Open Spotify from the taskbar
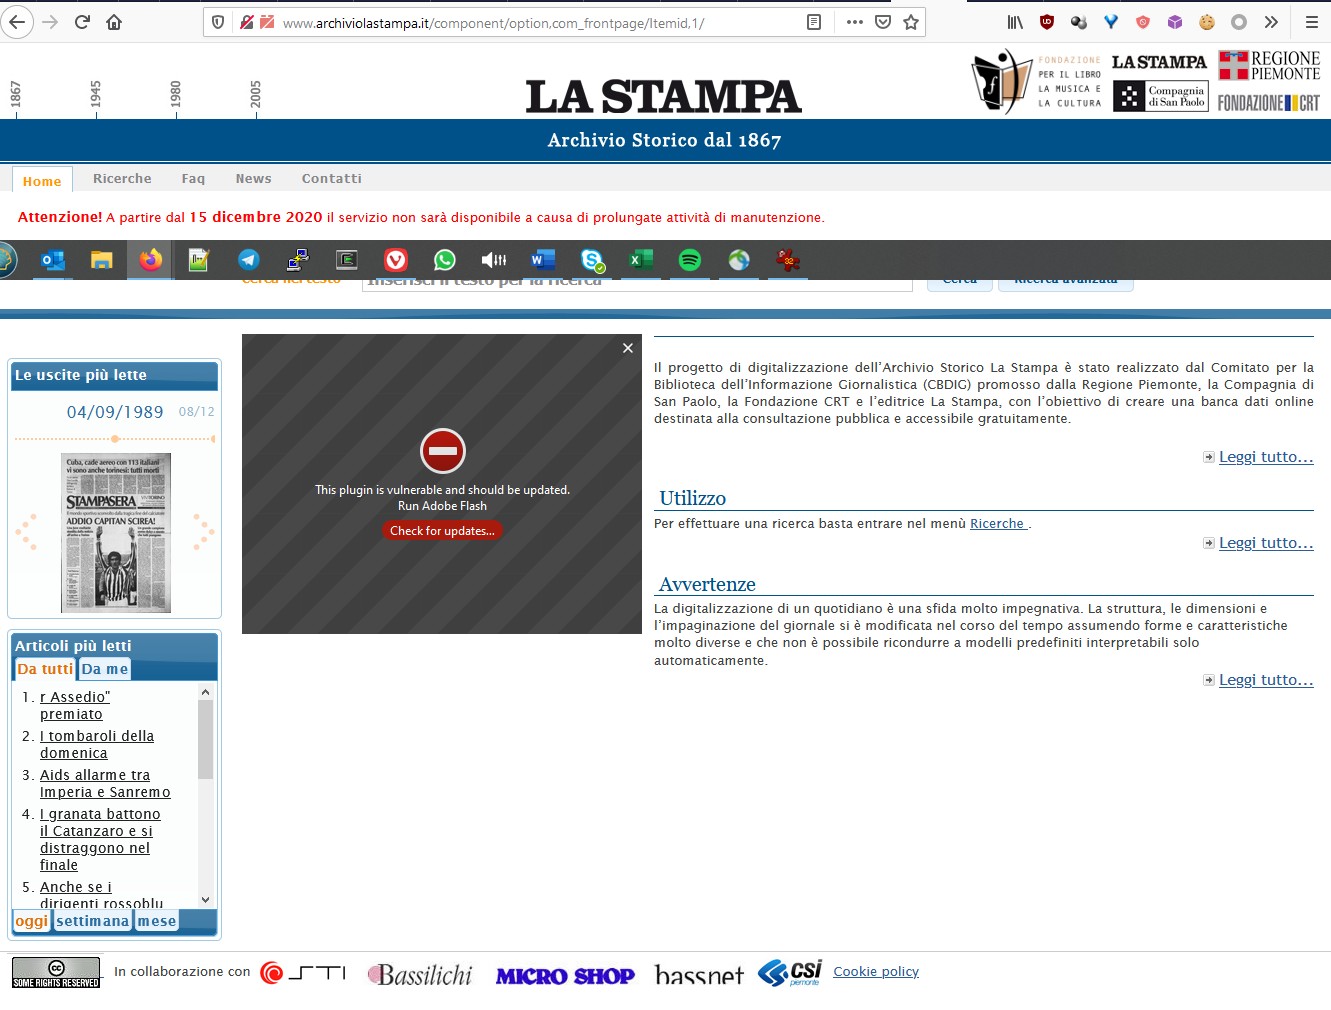 (x=690, y=260)
